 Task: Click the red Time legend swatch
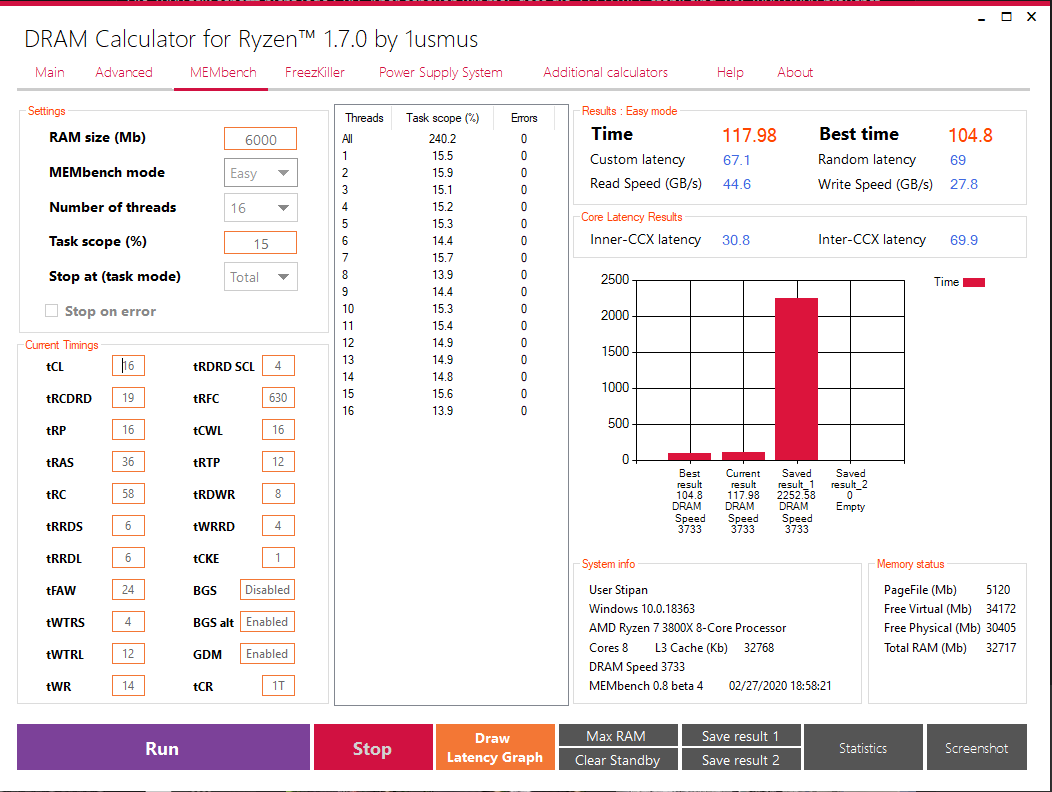click(974, 282)
